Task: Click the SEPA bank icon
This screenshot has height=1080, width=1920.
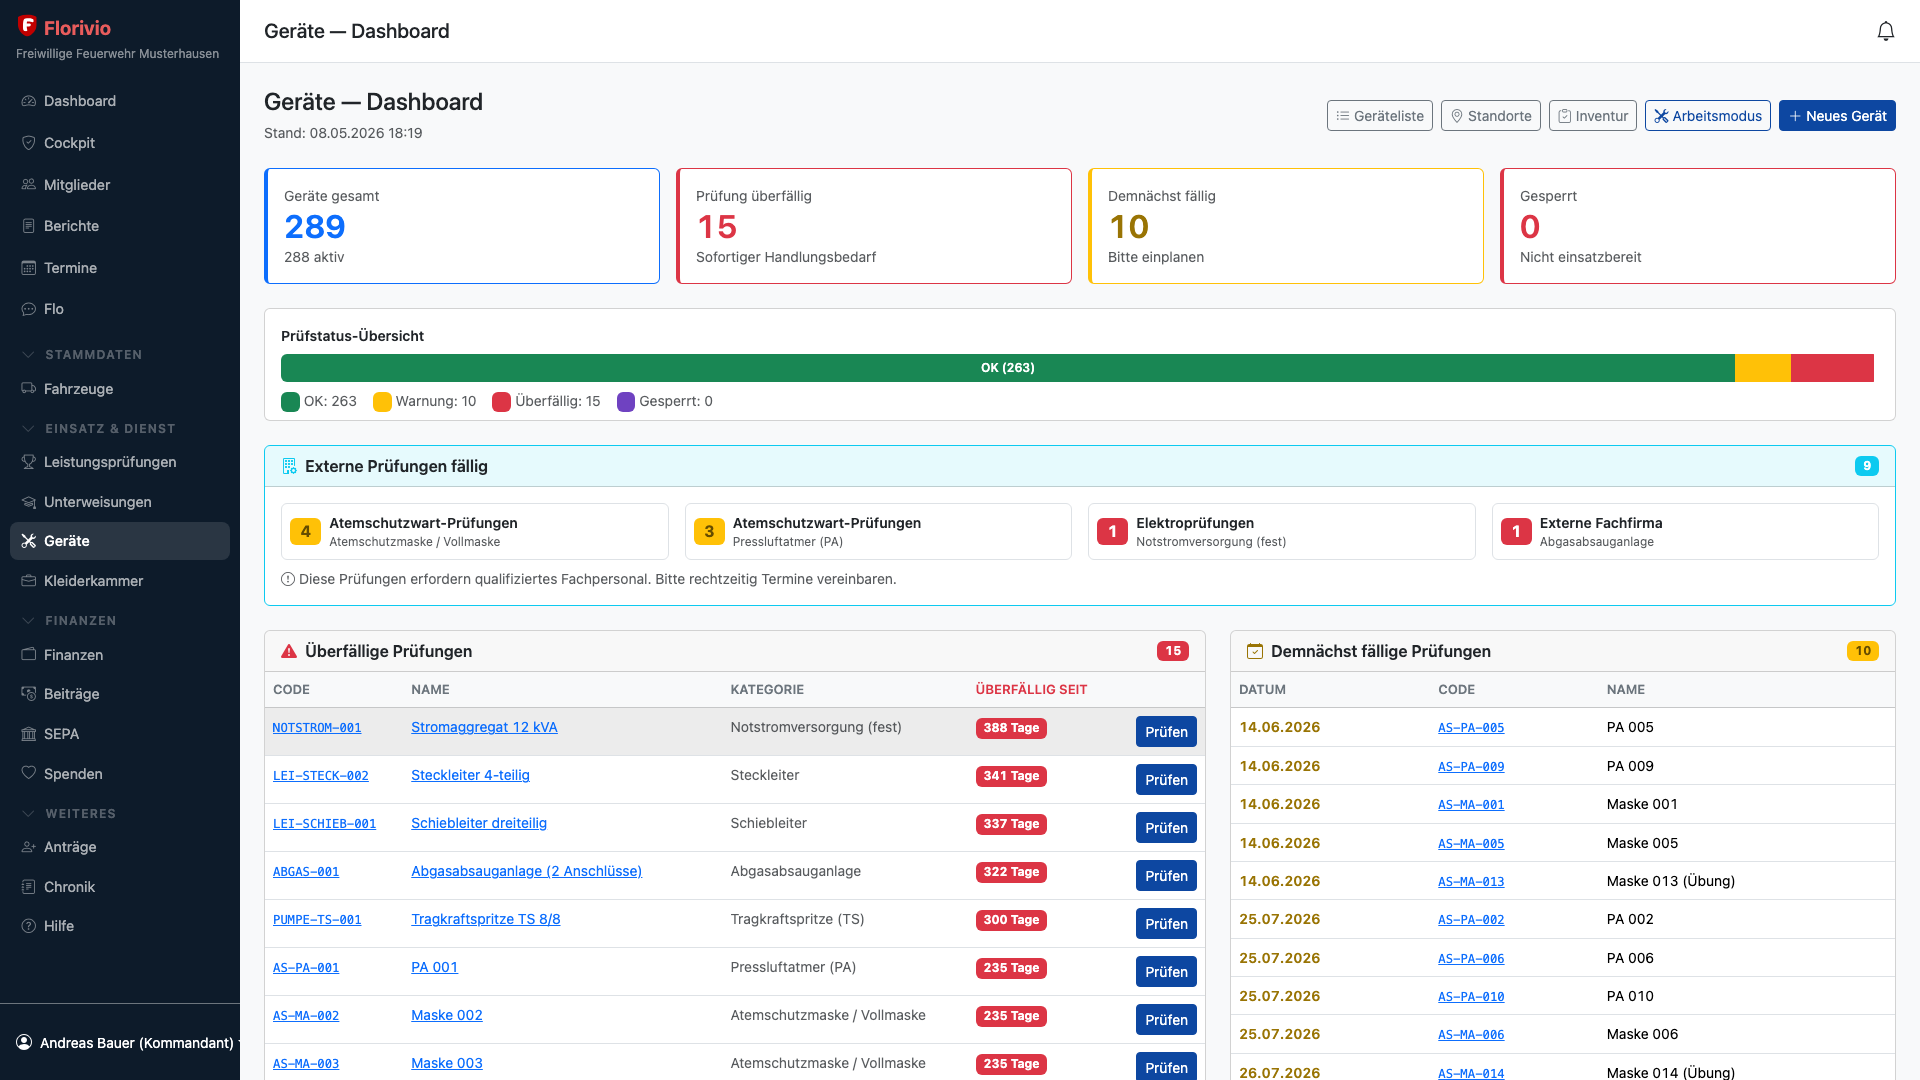Action: [29, 734]
